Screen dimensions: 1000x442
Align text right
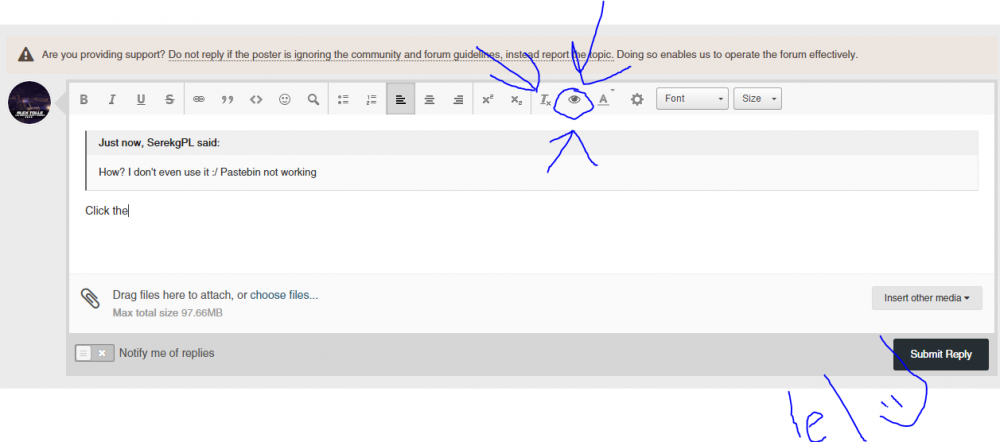point(458,99)
